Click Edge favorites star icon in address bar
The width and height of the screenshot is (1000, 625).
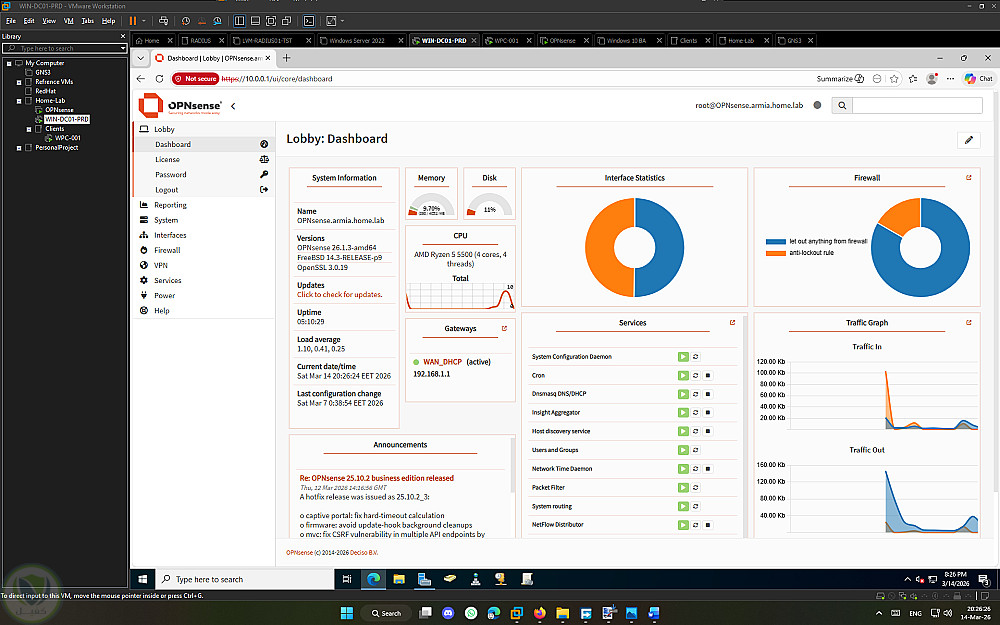point(894,78)
